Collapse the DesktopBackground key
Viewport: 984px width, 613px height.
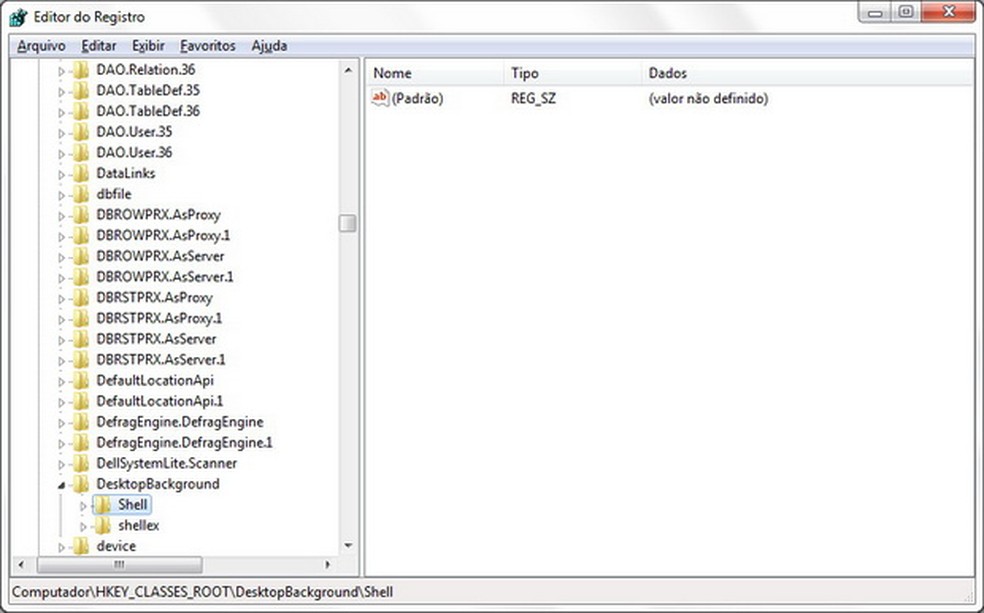click(x=62, y=485)
